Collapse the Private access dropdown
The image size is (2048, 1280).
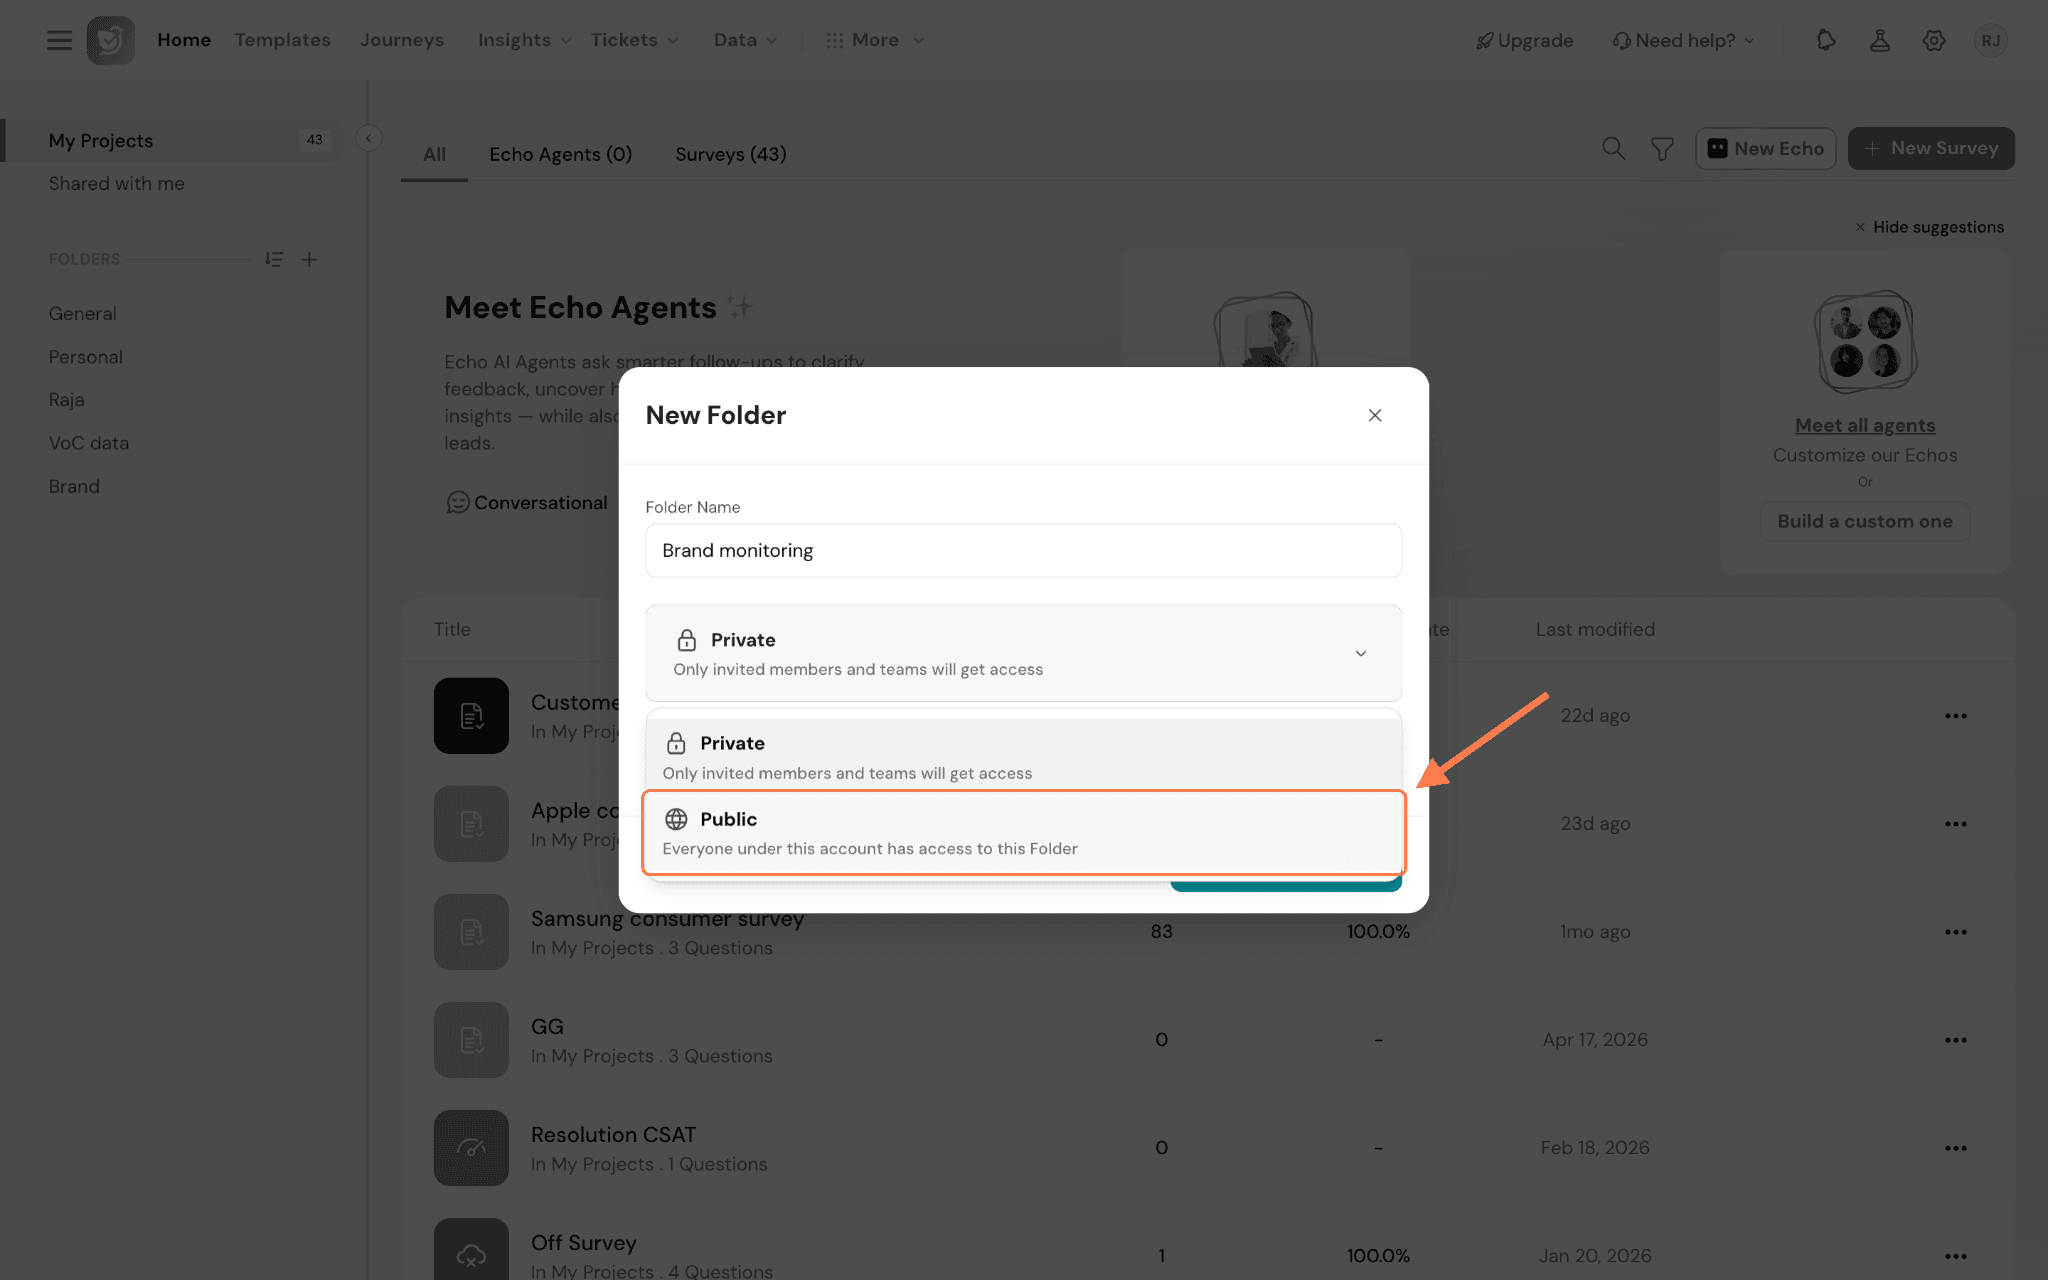[1023, 653]
